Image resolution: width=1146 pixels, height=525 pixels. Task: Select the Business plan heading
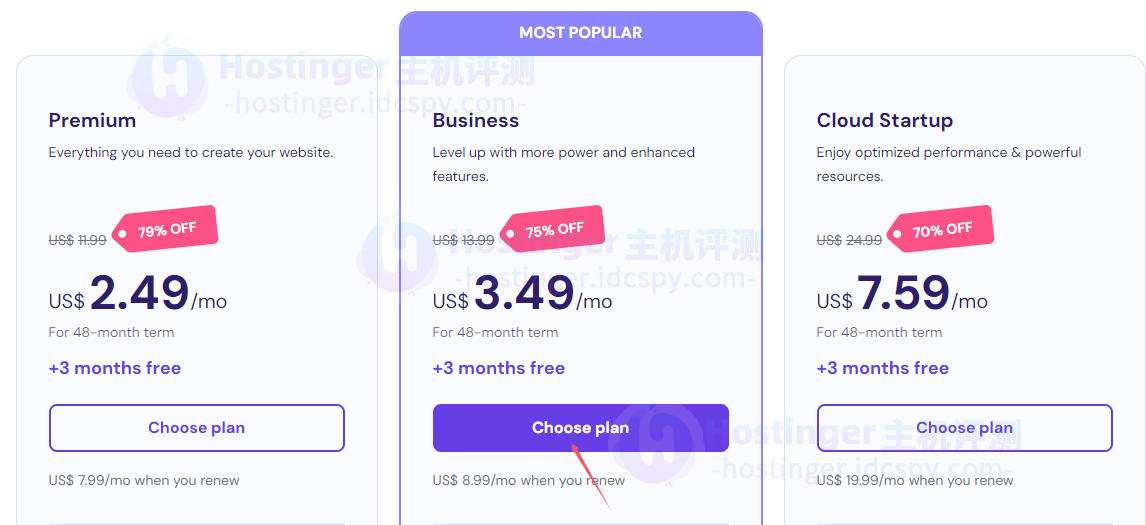(x=476, y=120)
